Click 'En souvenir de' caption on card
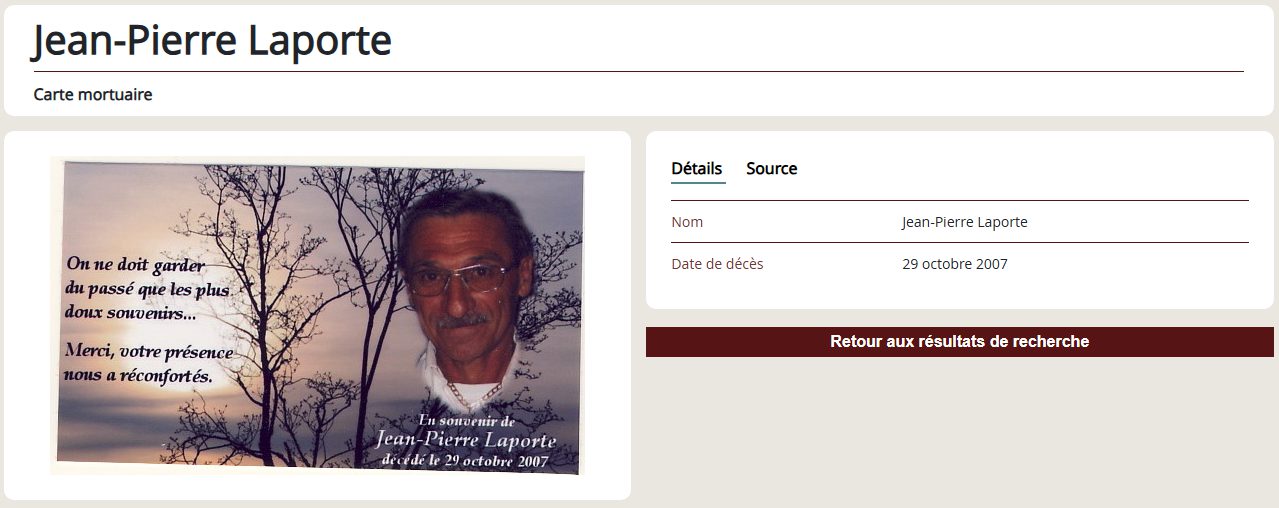 click(466, 422)
